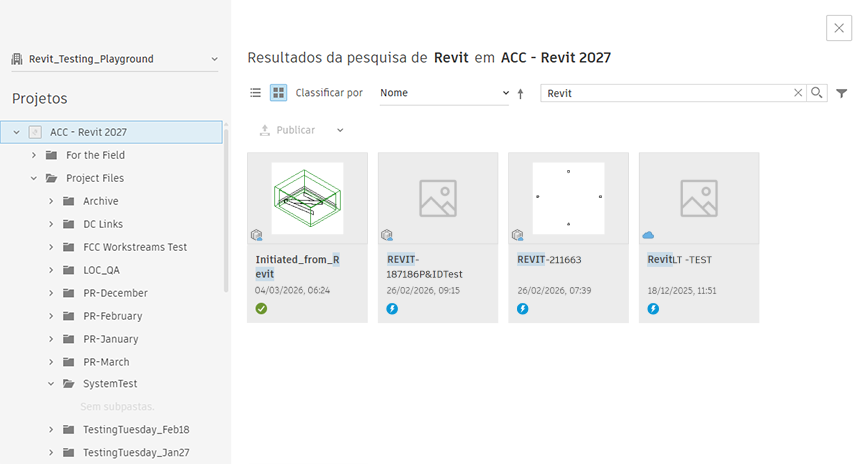The height and width of the screenshot is (464, 860).
Task: Open Revit_Testing_Playground hub selector
Action: [115, 59]
